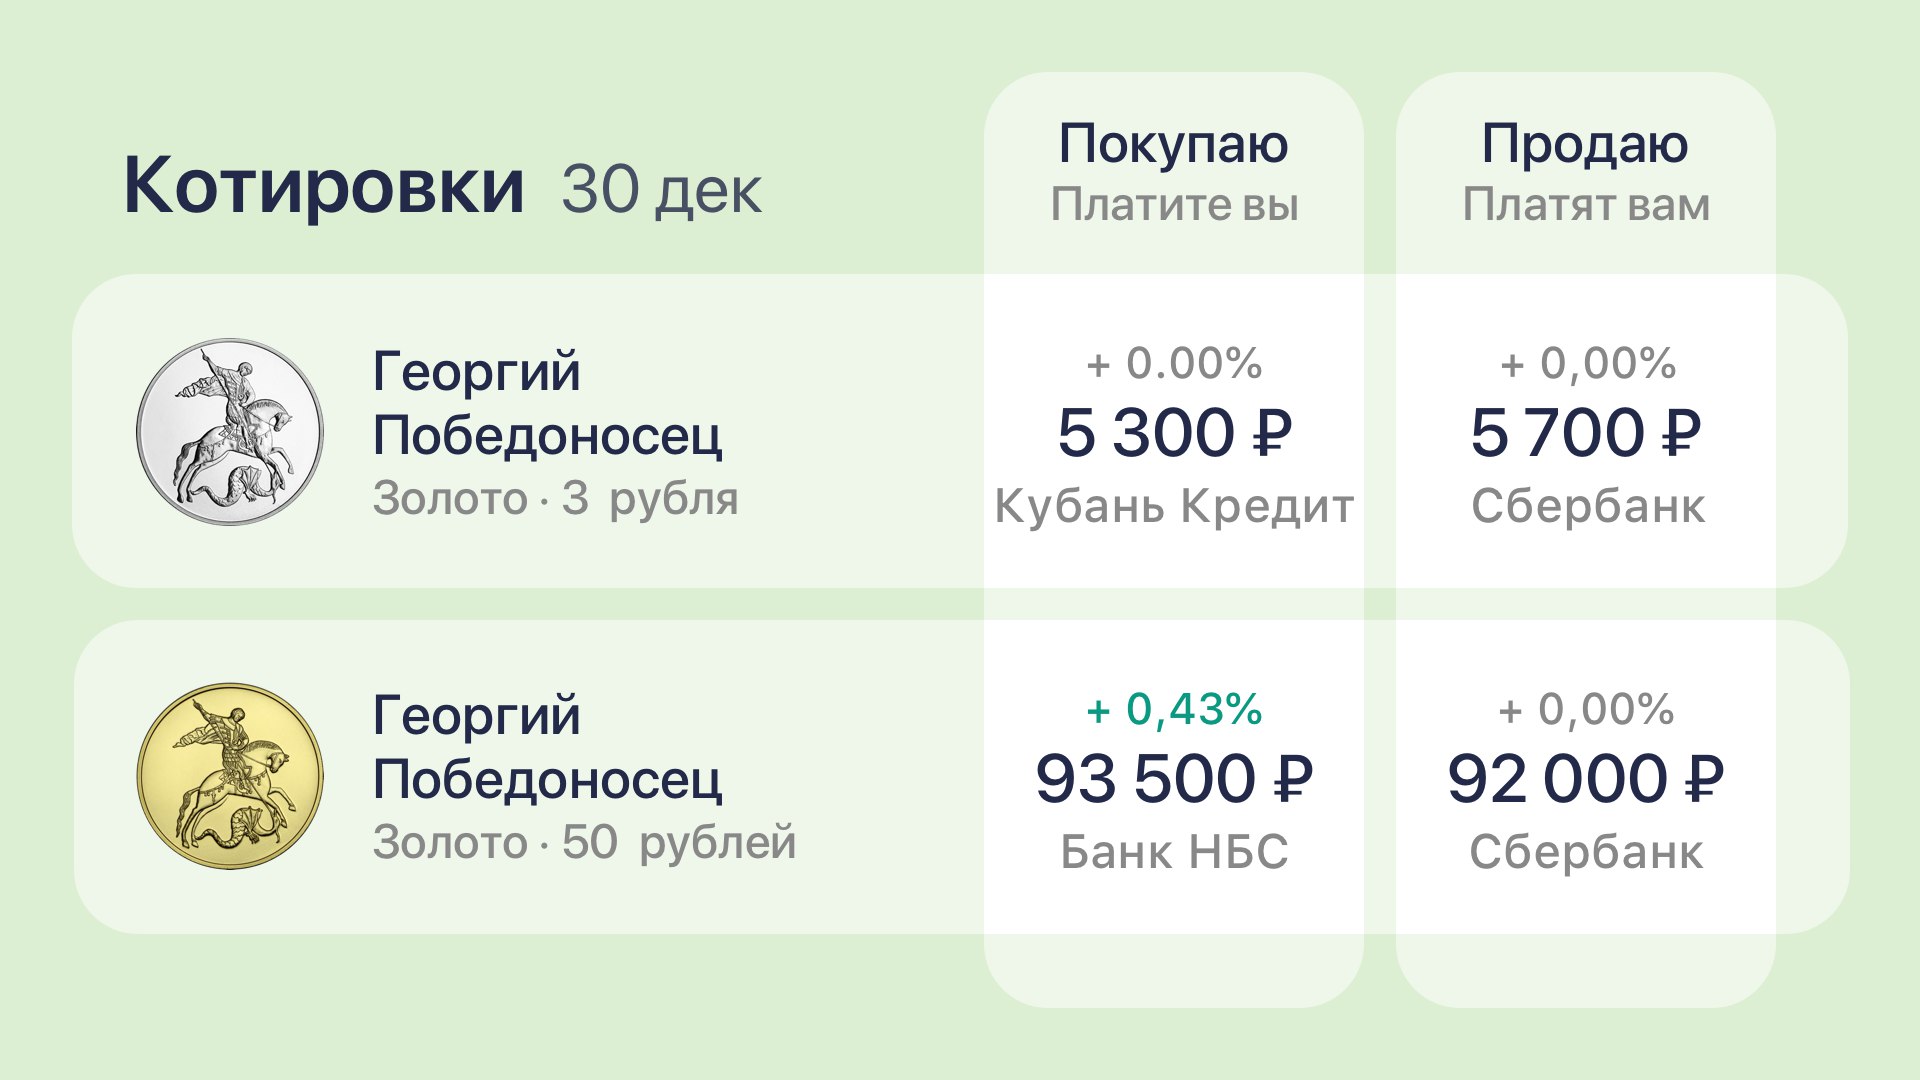Image resolution: width=1920 pixels, height=1080 pixels.
Task: Click the 5 700 ₽ sell price
Action: point(1585,433)
